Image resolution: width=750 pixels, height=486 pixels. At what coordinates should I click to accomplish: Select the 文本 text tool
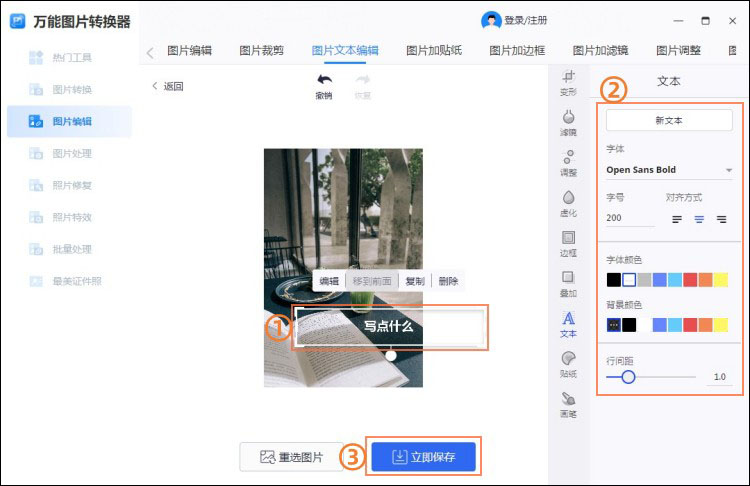tap(568, 324)
